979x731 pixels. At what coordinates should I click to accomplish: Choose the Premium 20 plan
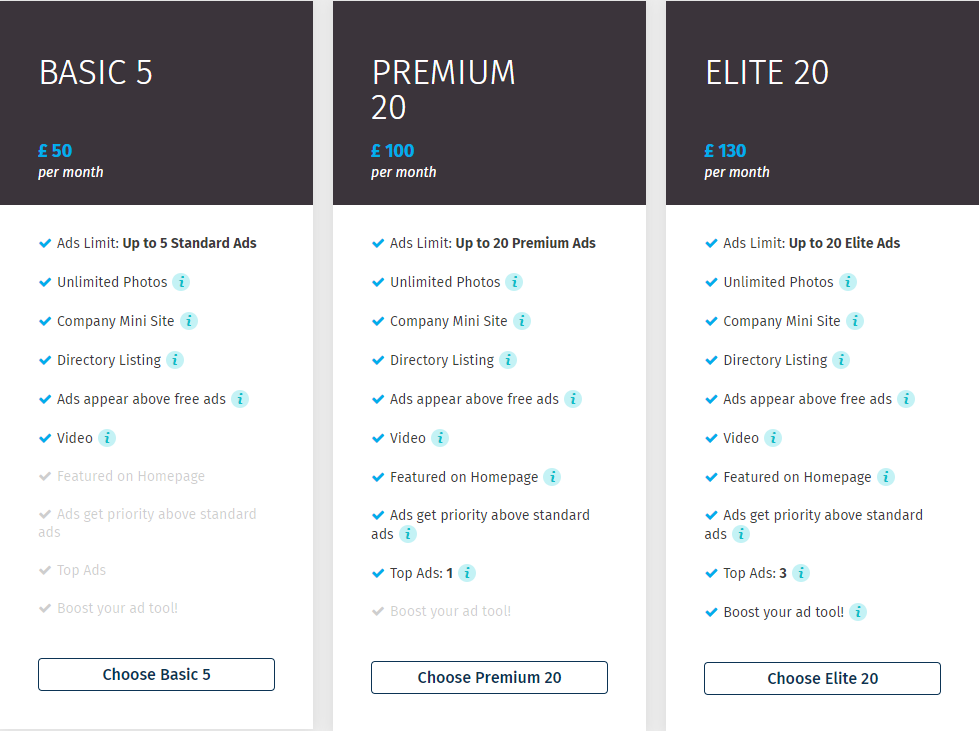click(x=490, y=677)
